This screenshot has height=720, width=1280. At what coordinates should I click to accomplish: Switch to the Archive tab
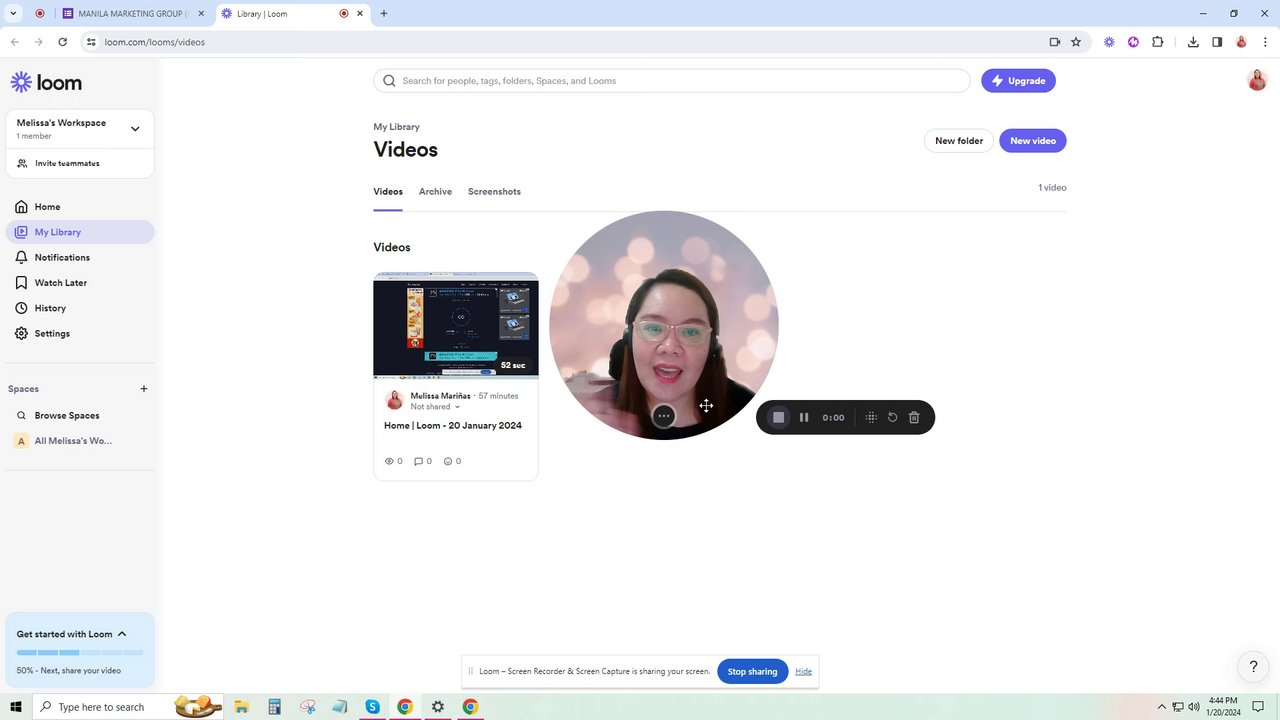[435, 192]
